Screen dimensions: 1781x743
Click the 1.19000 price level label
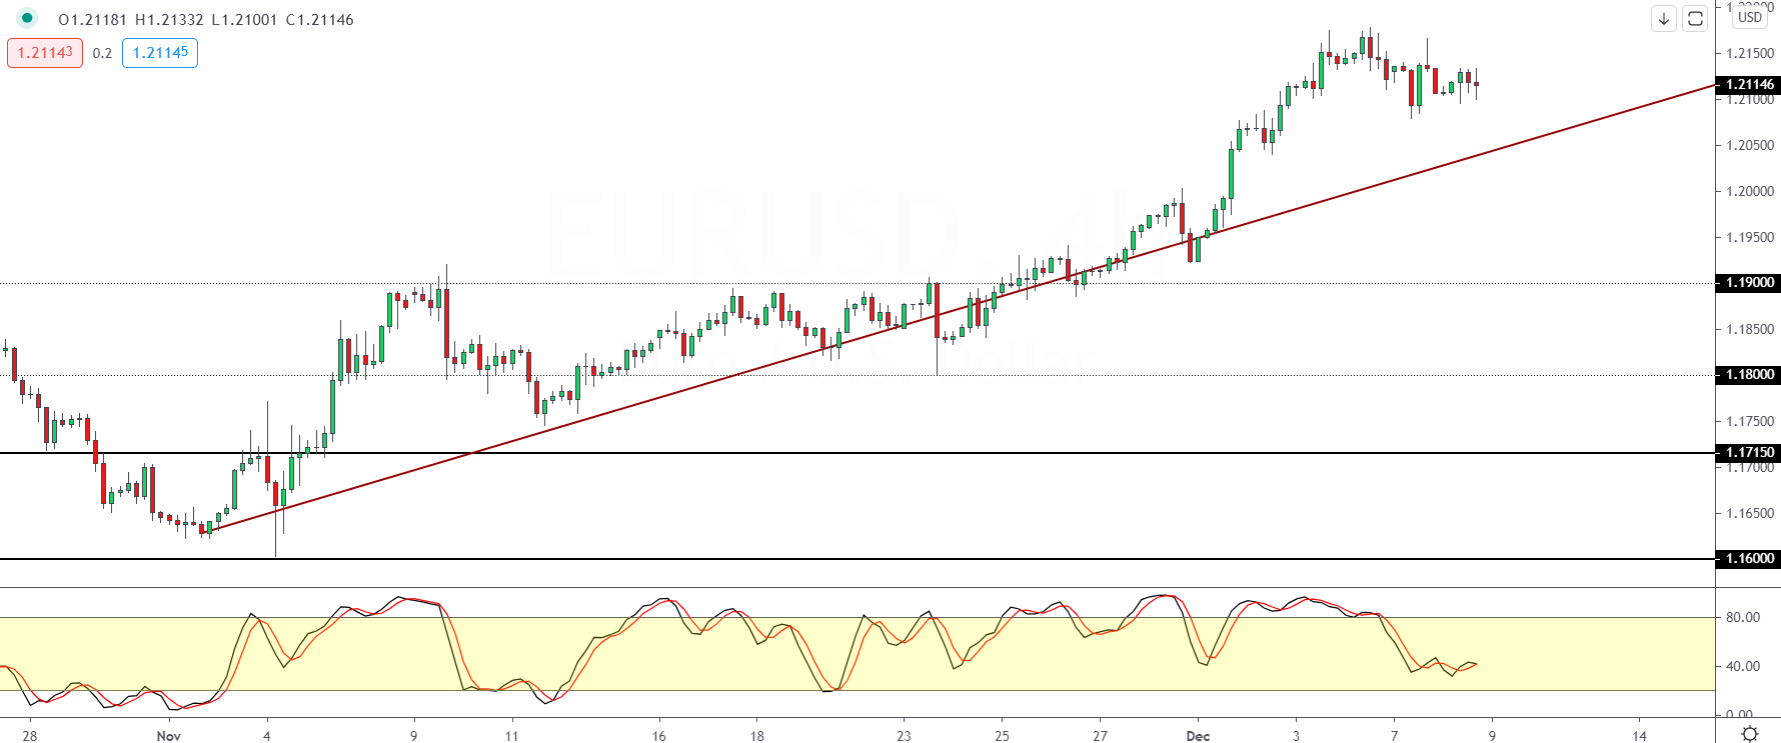[x=1748, y=283]
